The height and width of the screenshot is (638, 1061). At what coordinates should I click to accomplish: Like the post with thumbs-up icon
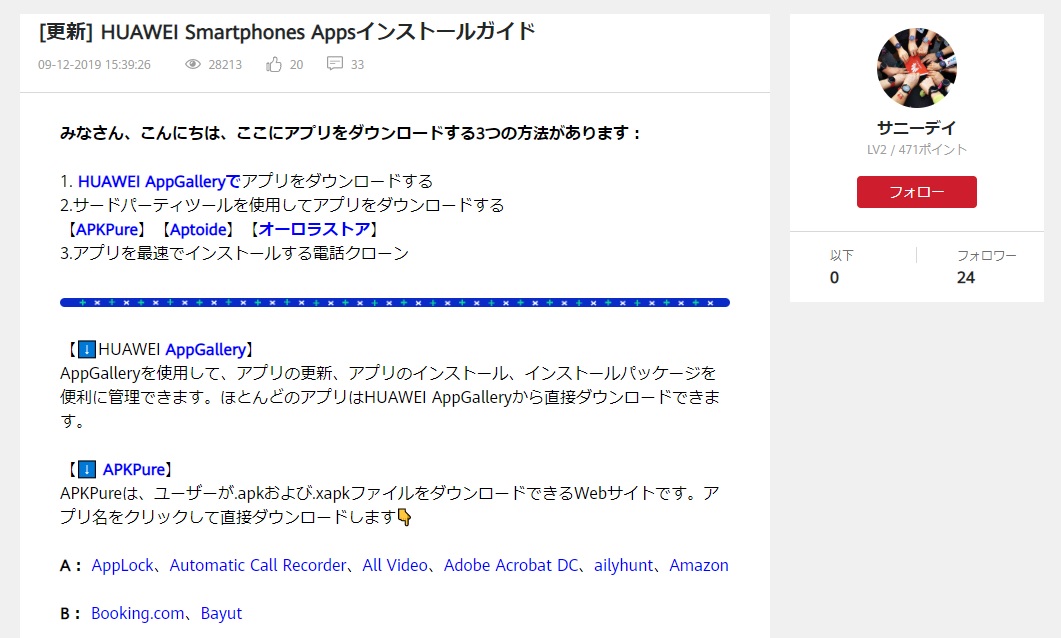(274, 64)
